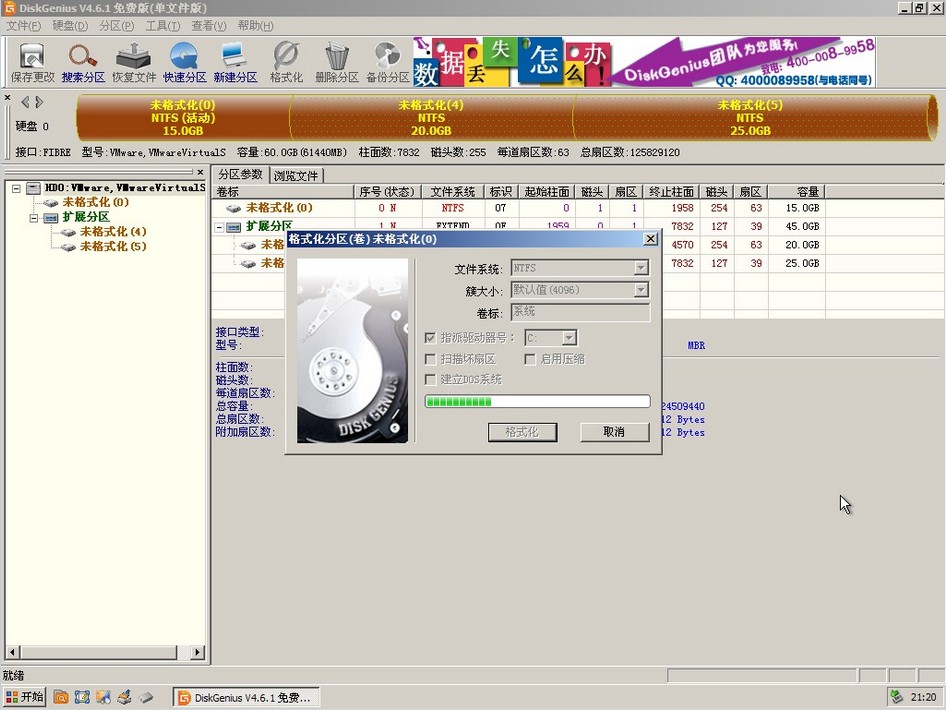Click the 新建分区 new partition icon

coord(234,62)
